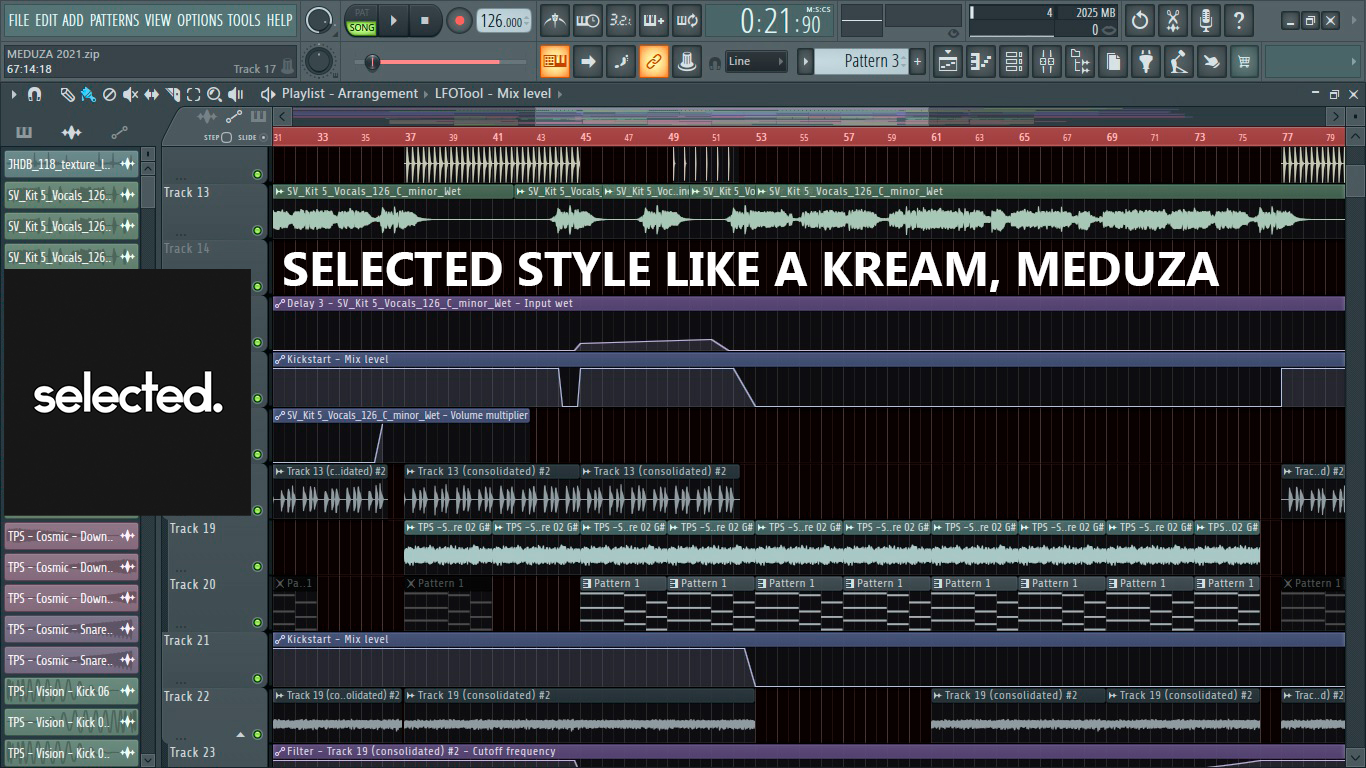Toggle the playlist snap magnet
Screen dimensions: 1366x768
tap(35, 94)
